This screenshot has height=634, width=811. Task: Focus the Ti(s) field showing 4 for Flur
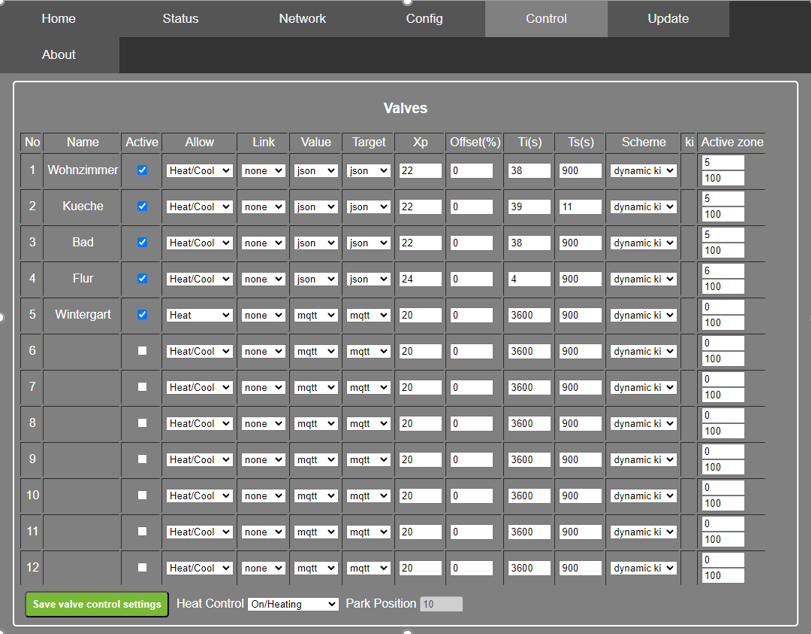[529, 279]
